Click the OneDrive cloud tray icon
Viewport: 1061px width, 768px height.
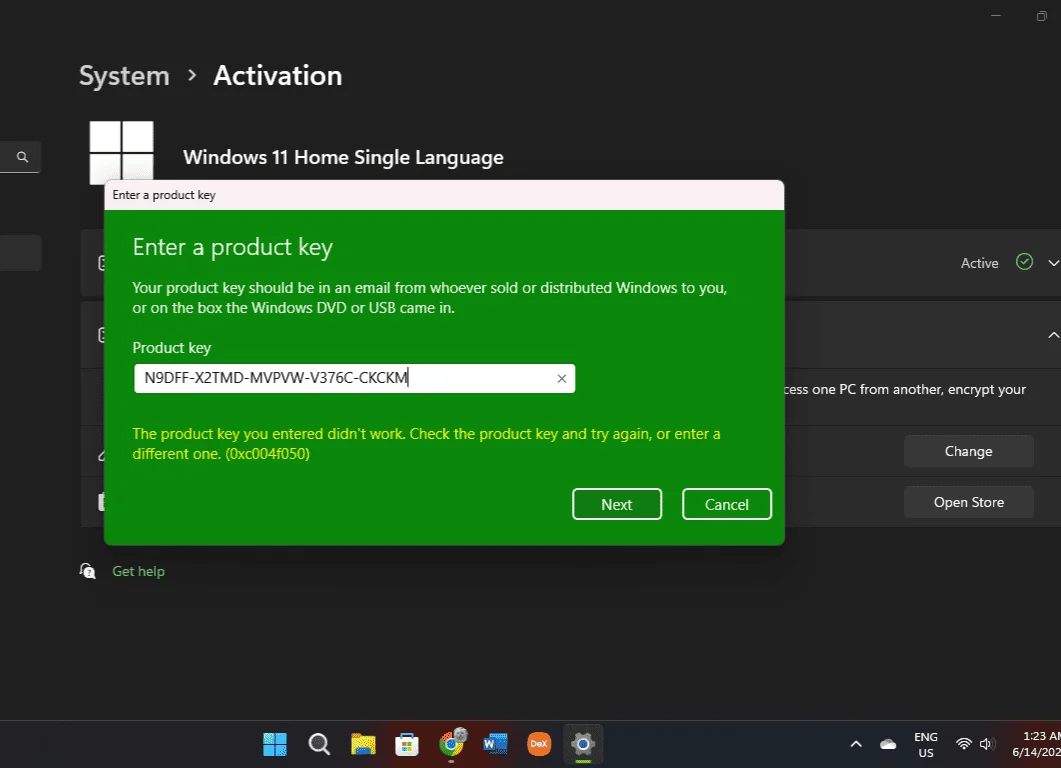[888, 744]
